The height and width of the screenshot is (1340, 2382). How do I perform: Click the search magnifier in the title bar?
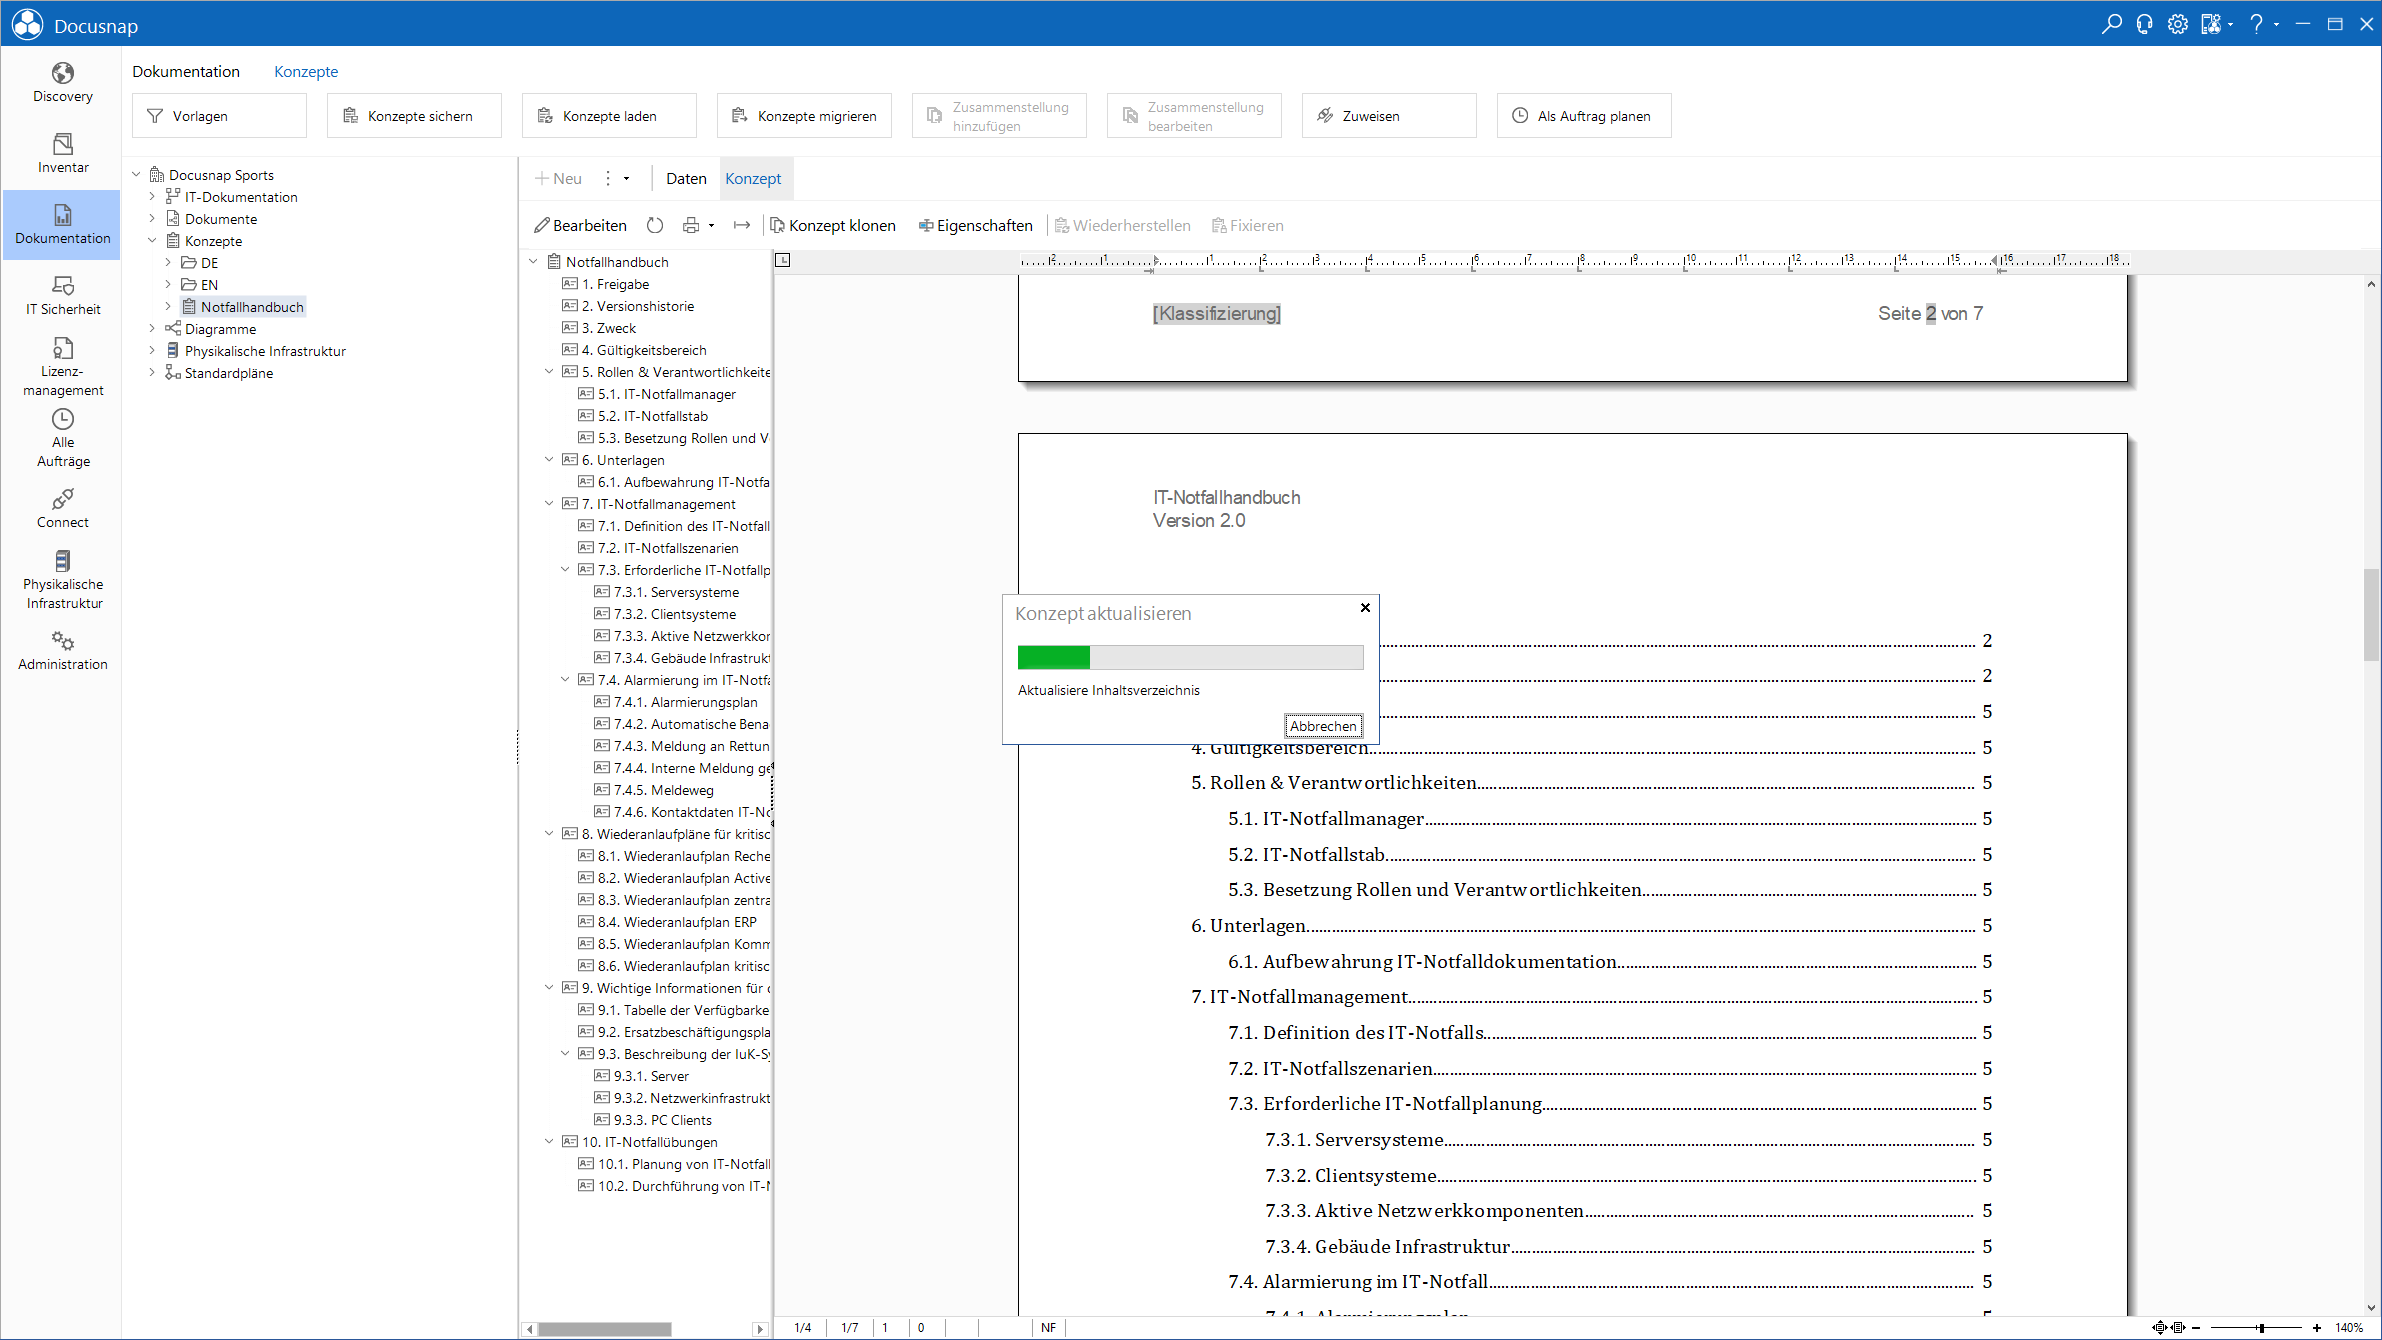tap(2111, 24)
